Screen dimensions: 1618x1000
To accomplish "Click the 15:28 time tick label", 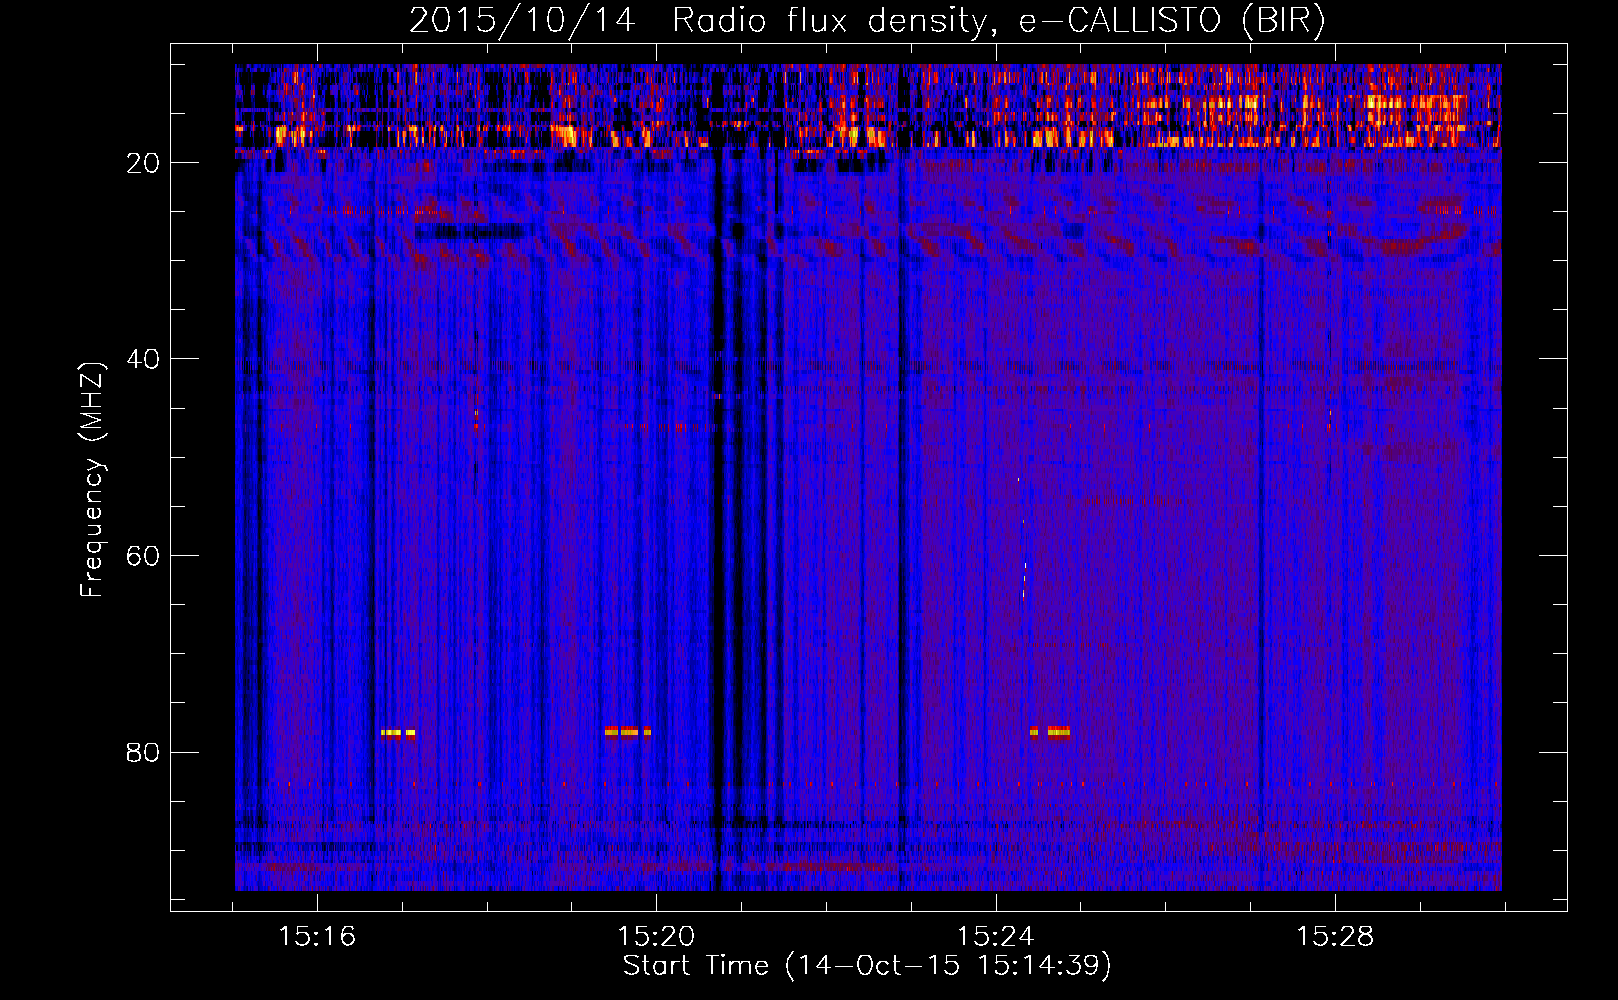I will tap(1335, 937).
